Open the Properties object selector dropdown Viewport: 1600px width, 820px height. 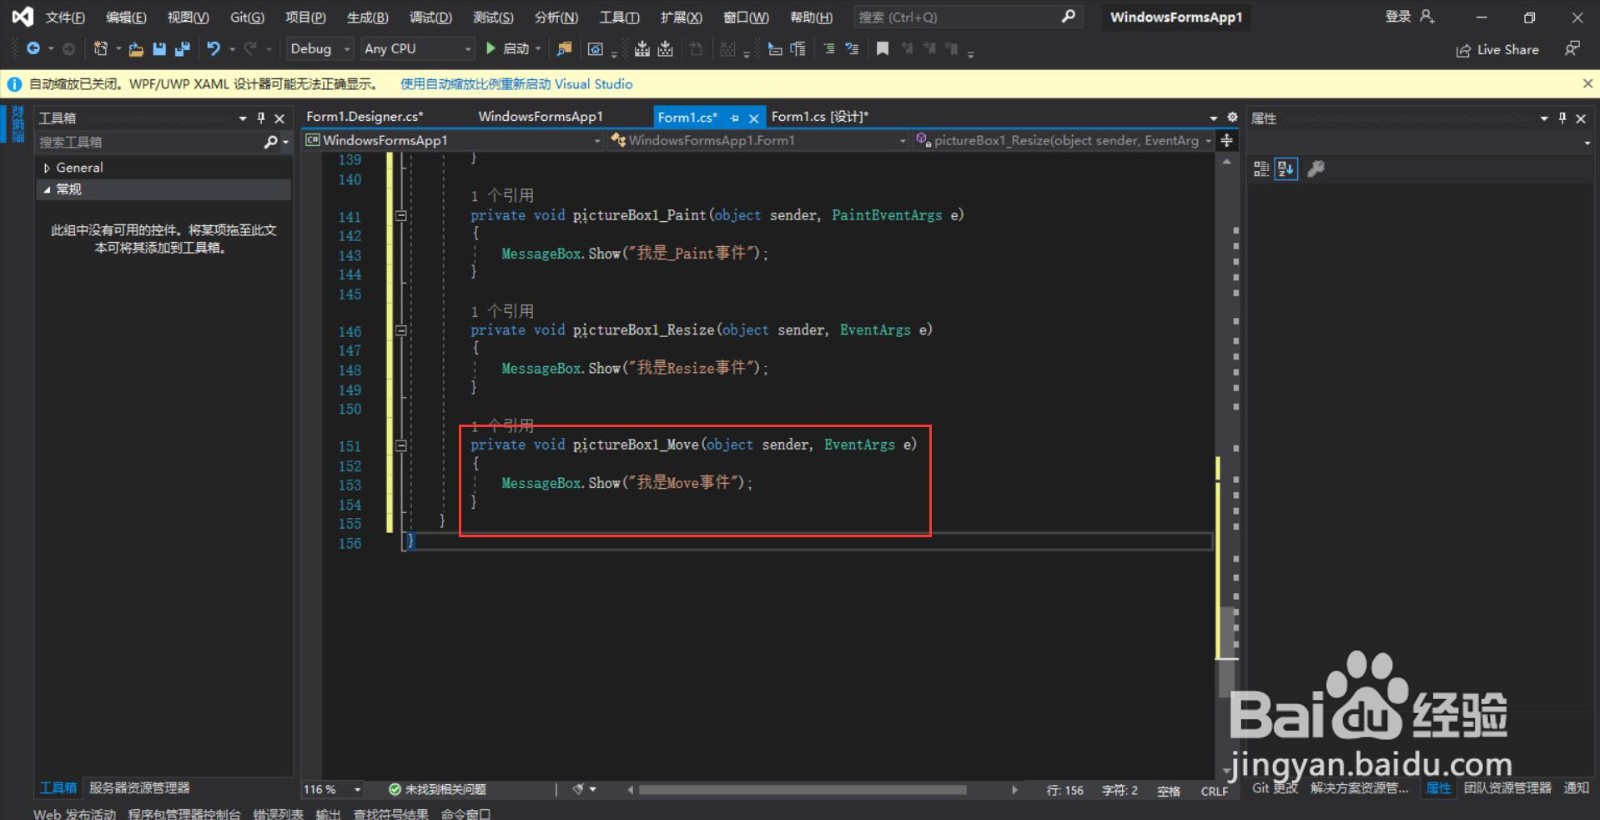click(x=1587, y=143)
